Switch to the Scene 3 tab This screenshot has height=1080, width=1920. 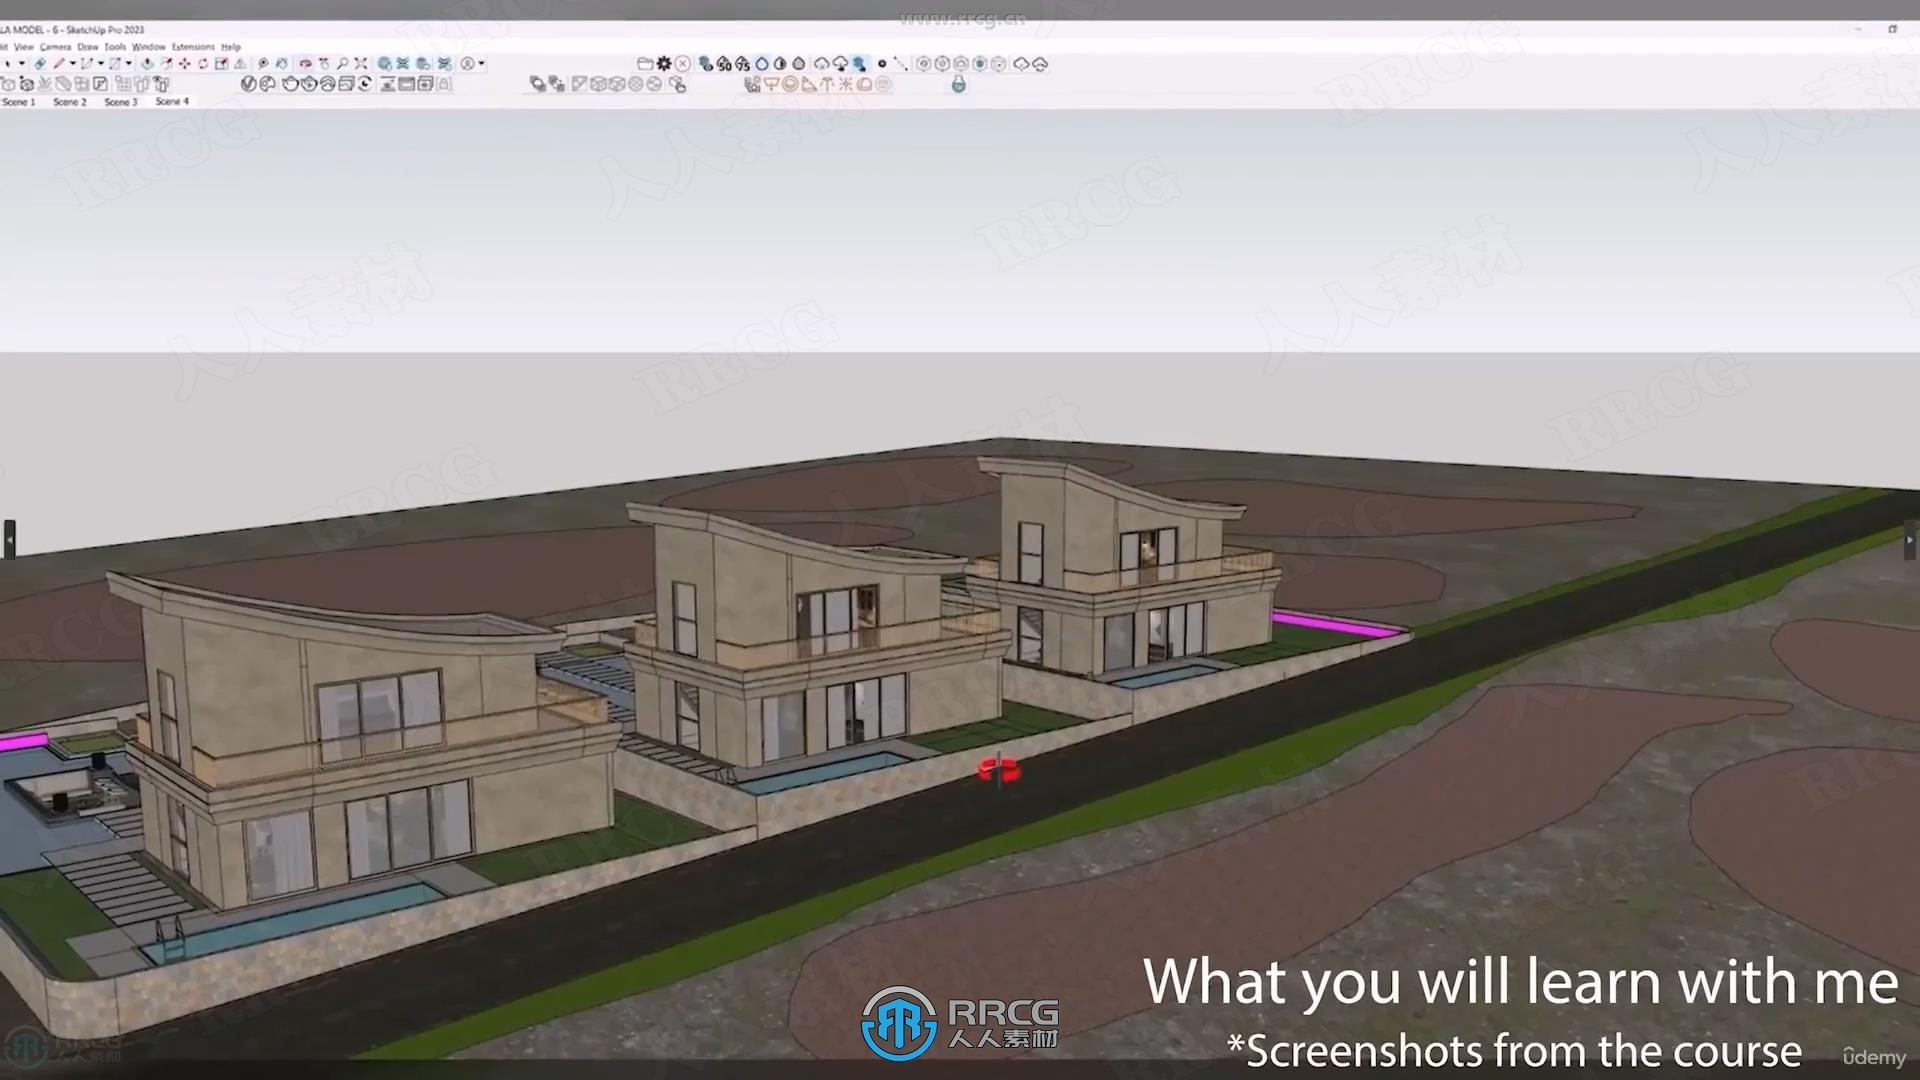coord(121,102)
